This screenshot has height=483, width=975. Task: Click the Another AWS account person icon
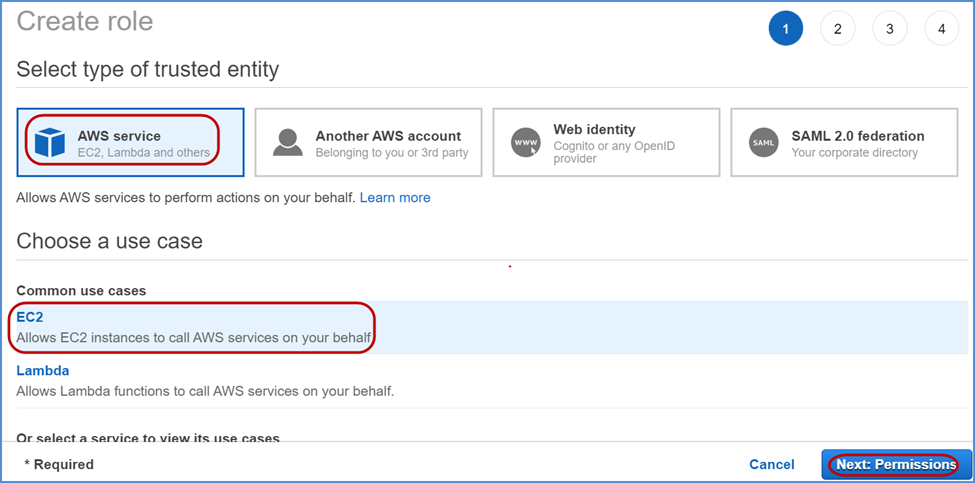[x=288, y=142]
